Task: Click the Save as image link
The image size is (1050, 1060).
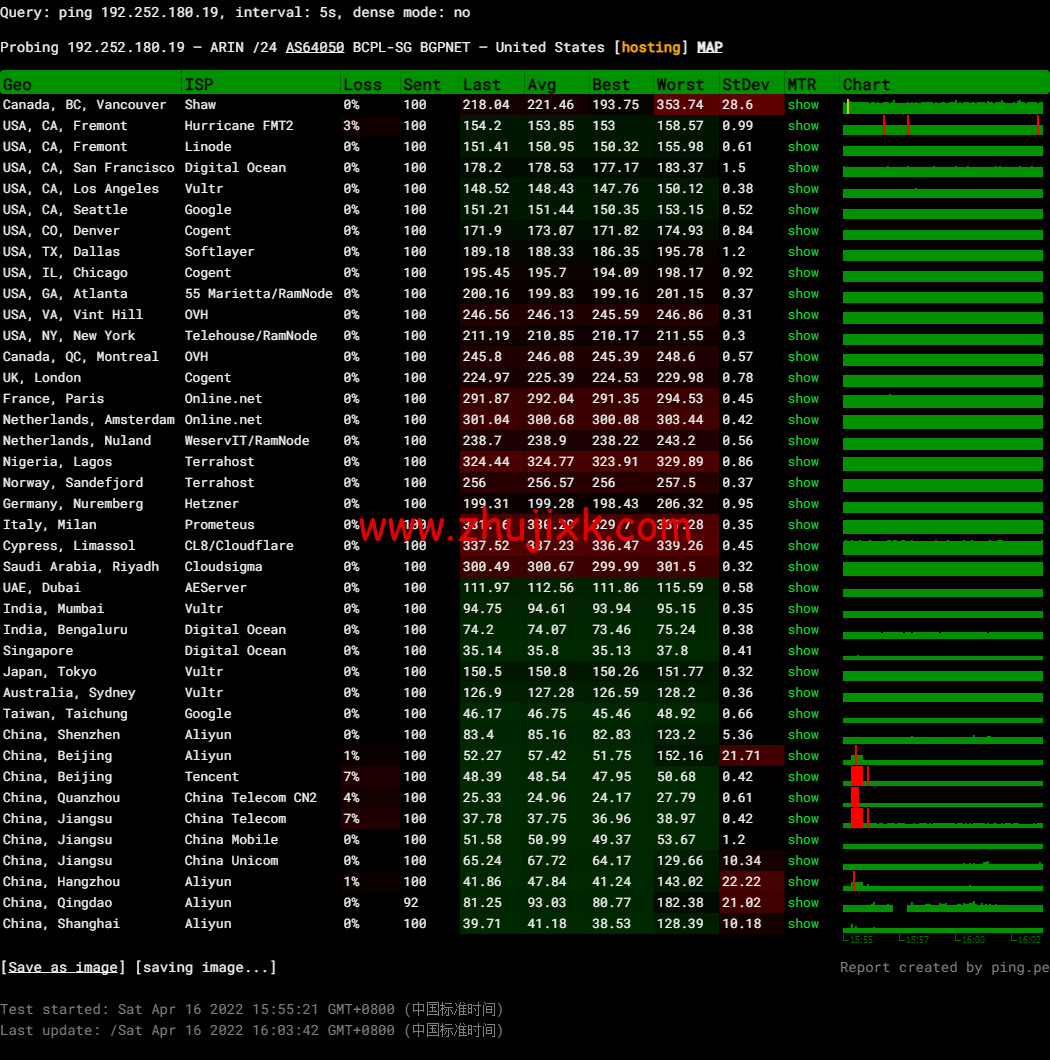Action: pyautogui.click(x=63, y=967)
